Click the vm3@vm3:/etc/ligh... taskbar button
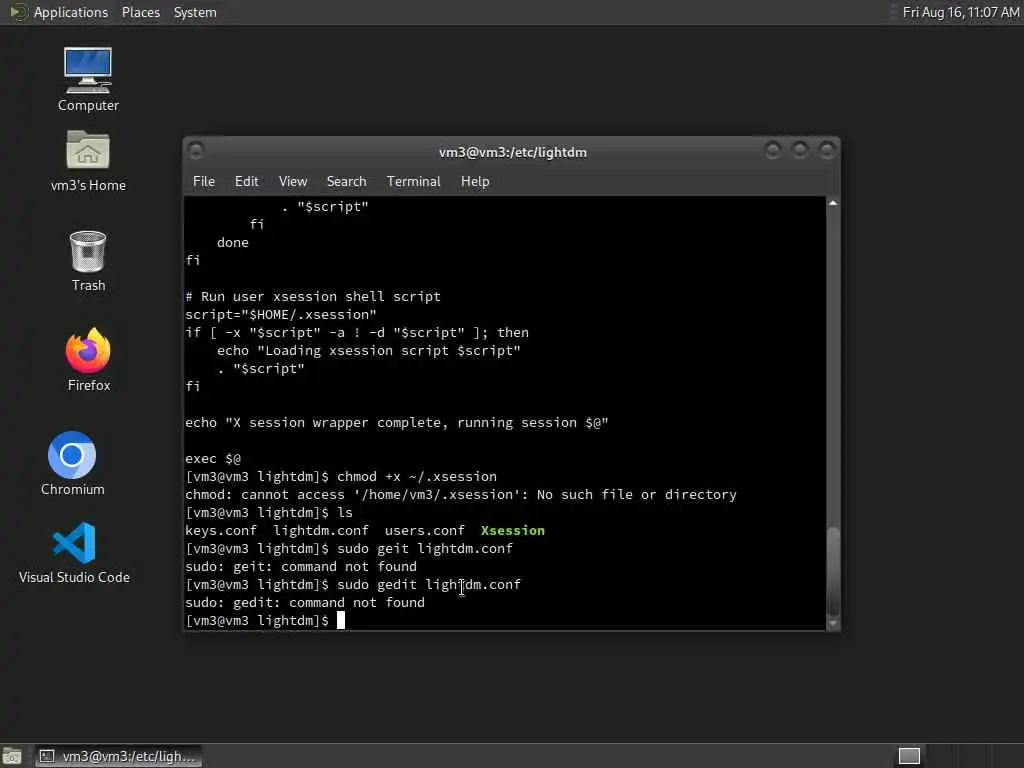Viewport: 1024px width, 768px height. coord(119,756)
